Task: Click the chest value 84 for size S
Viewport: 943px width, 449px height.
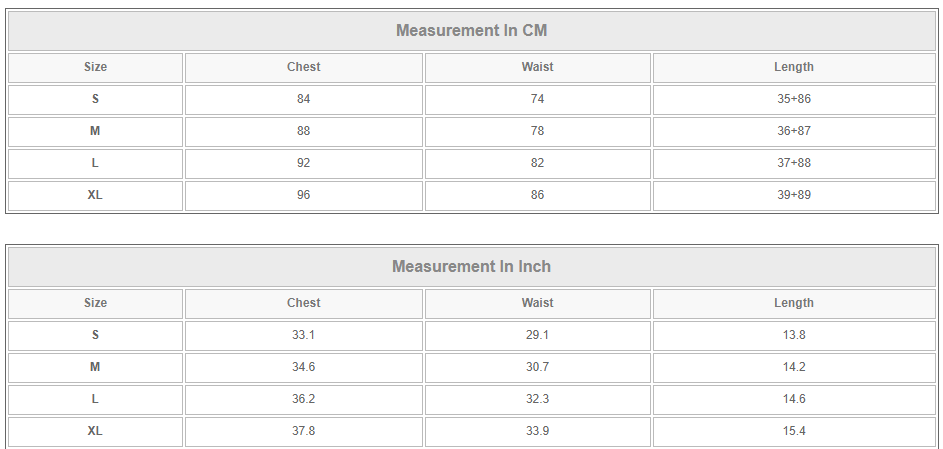Action: pyautogui.click(x=304, y=99)
